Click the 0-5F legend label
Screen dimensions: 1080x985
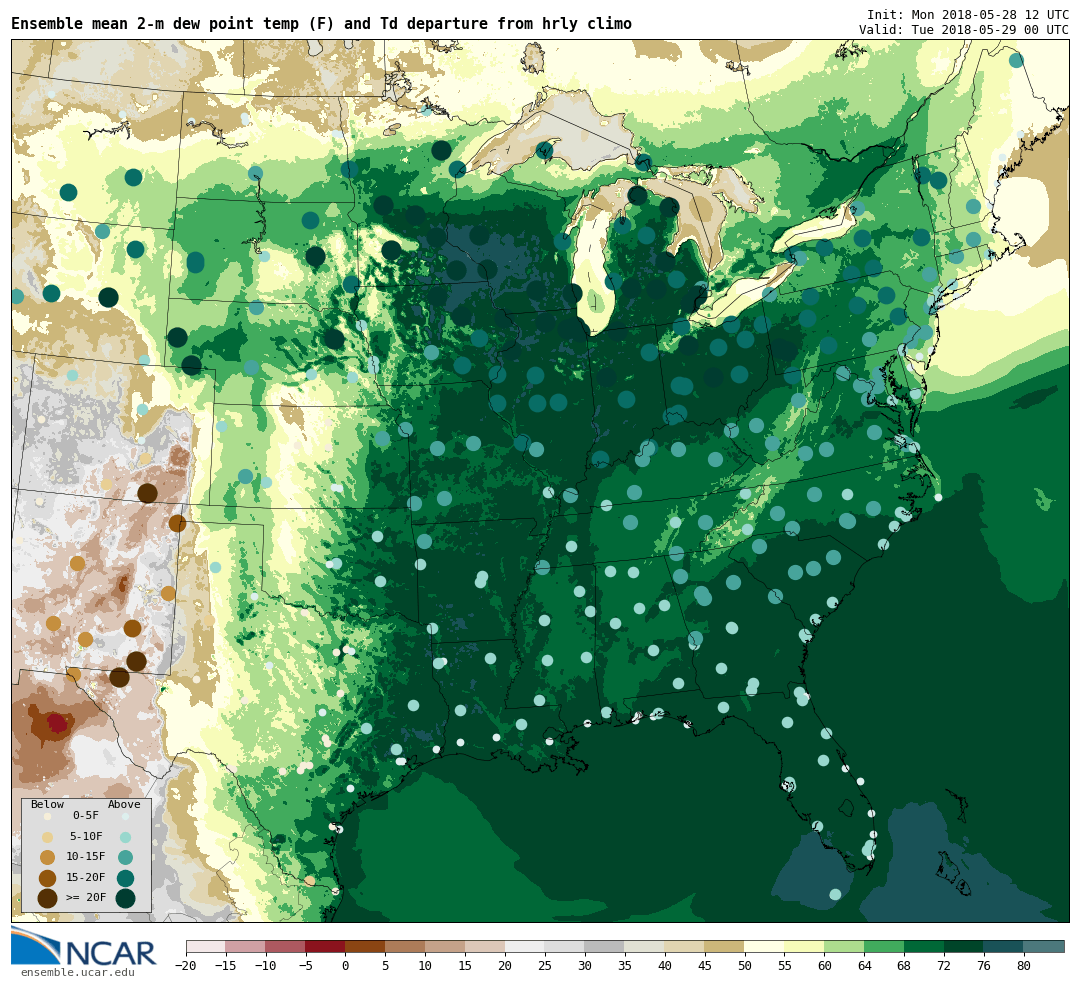(86, 816)
